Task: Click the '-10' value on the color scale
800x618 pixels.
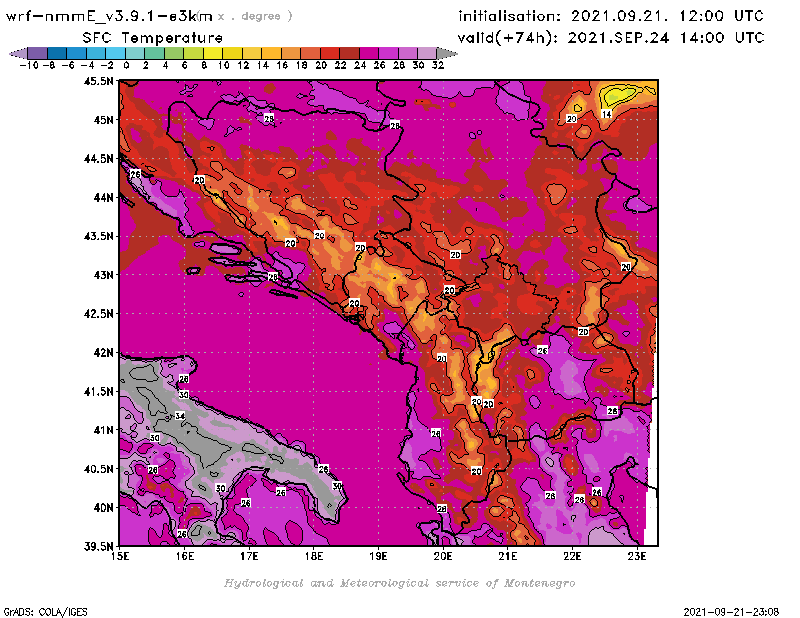Action: 29,65
